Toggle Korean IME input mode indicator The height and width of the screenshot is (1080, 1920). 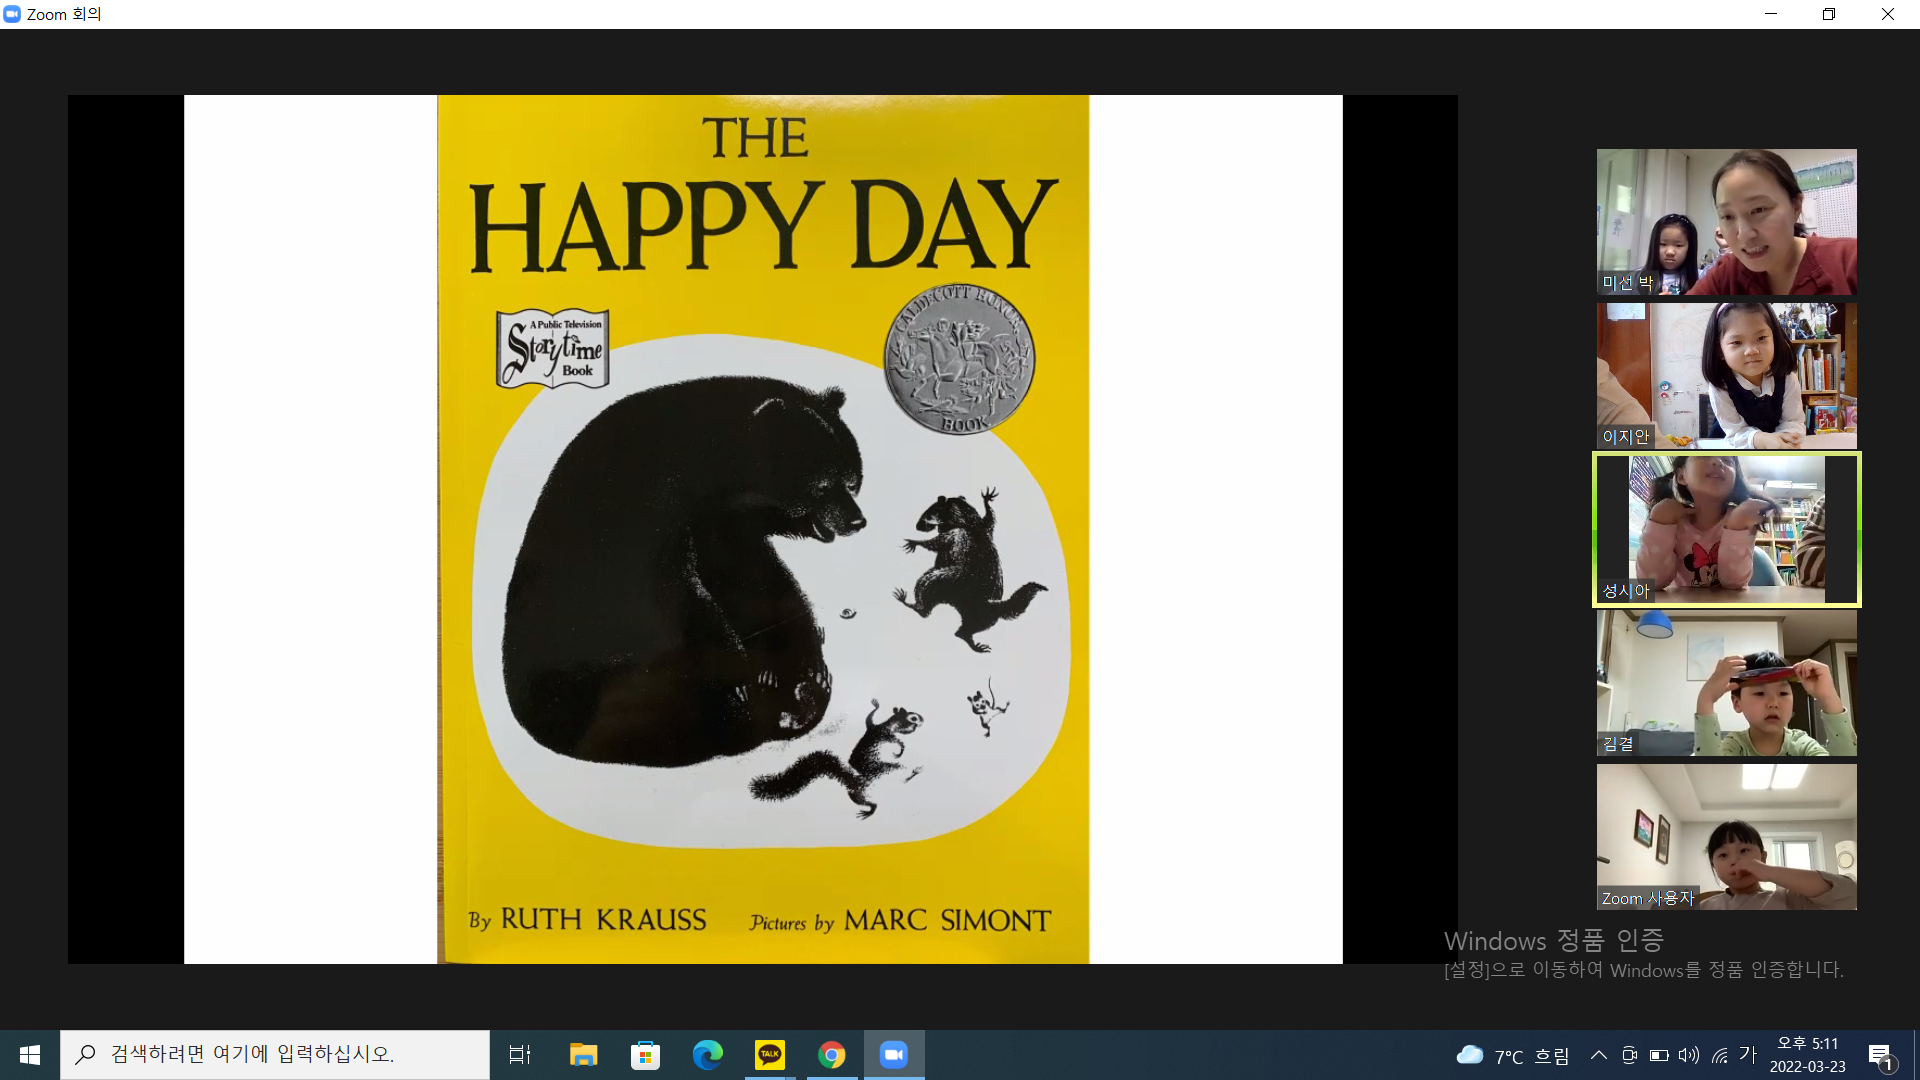[x=1748, y=1054]
